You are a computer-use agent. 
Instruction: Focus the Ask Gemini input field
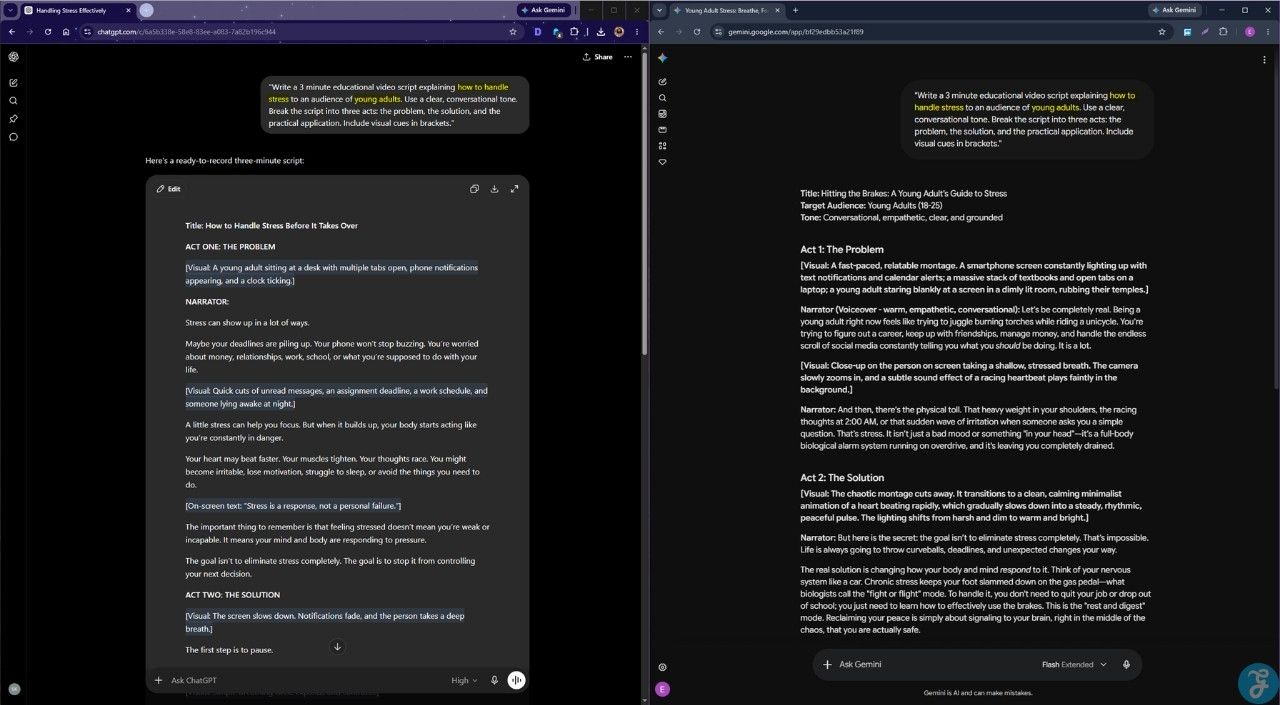click(935, 665)
